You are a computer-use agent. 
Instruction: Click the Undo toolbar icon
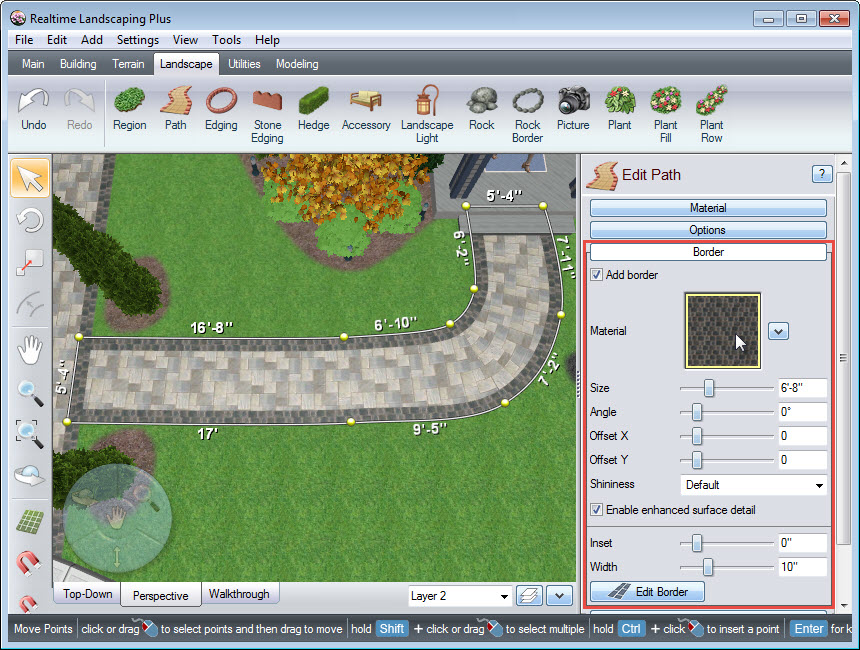pos(33,110)
